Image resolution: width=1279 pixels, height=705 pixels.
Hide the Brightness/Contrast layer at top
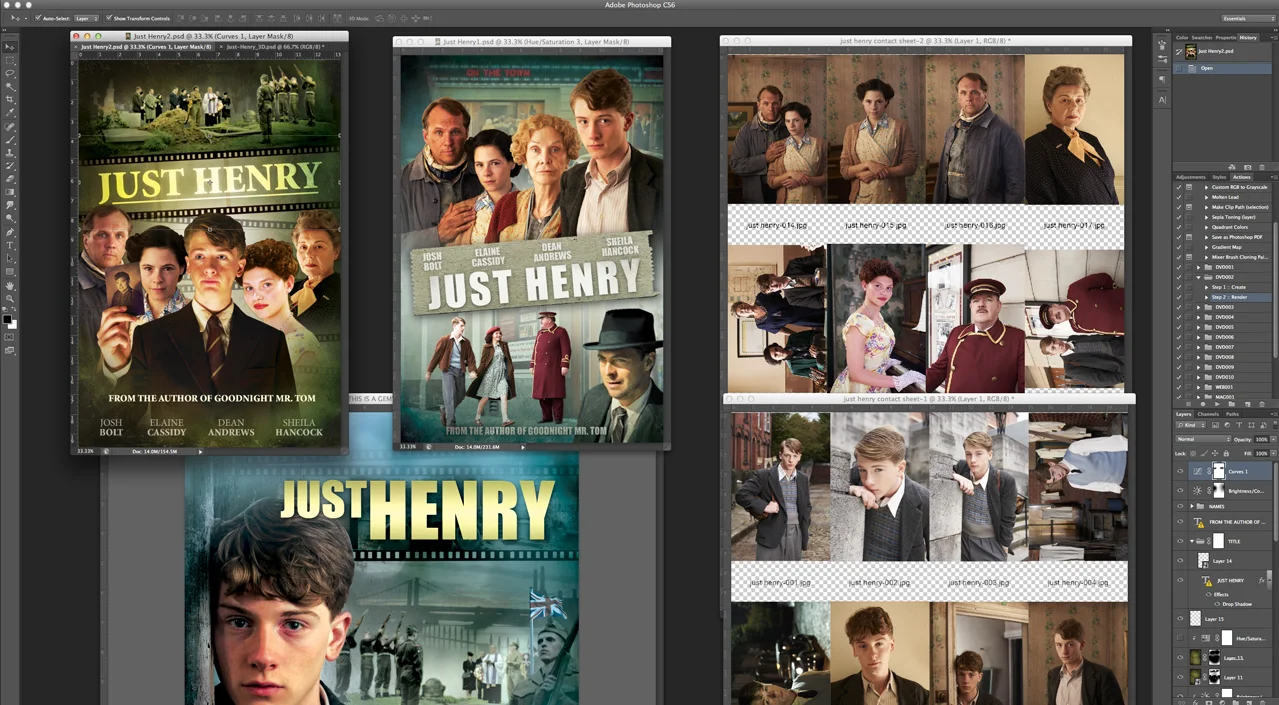point(1181,491)
